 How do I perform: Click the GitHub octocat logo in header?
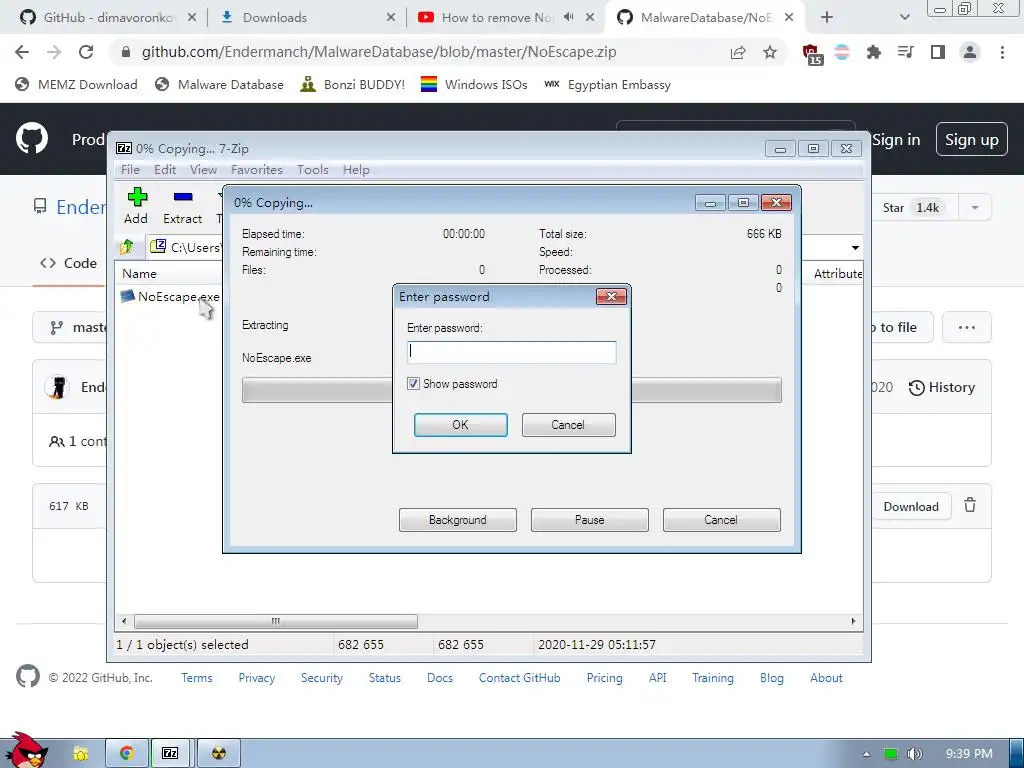click(32, 138)
